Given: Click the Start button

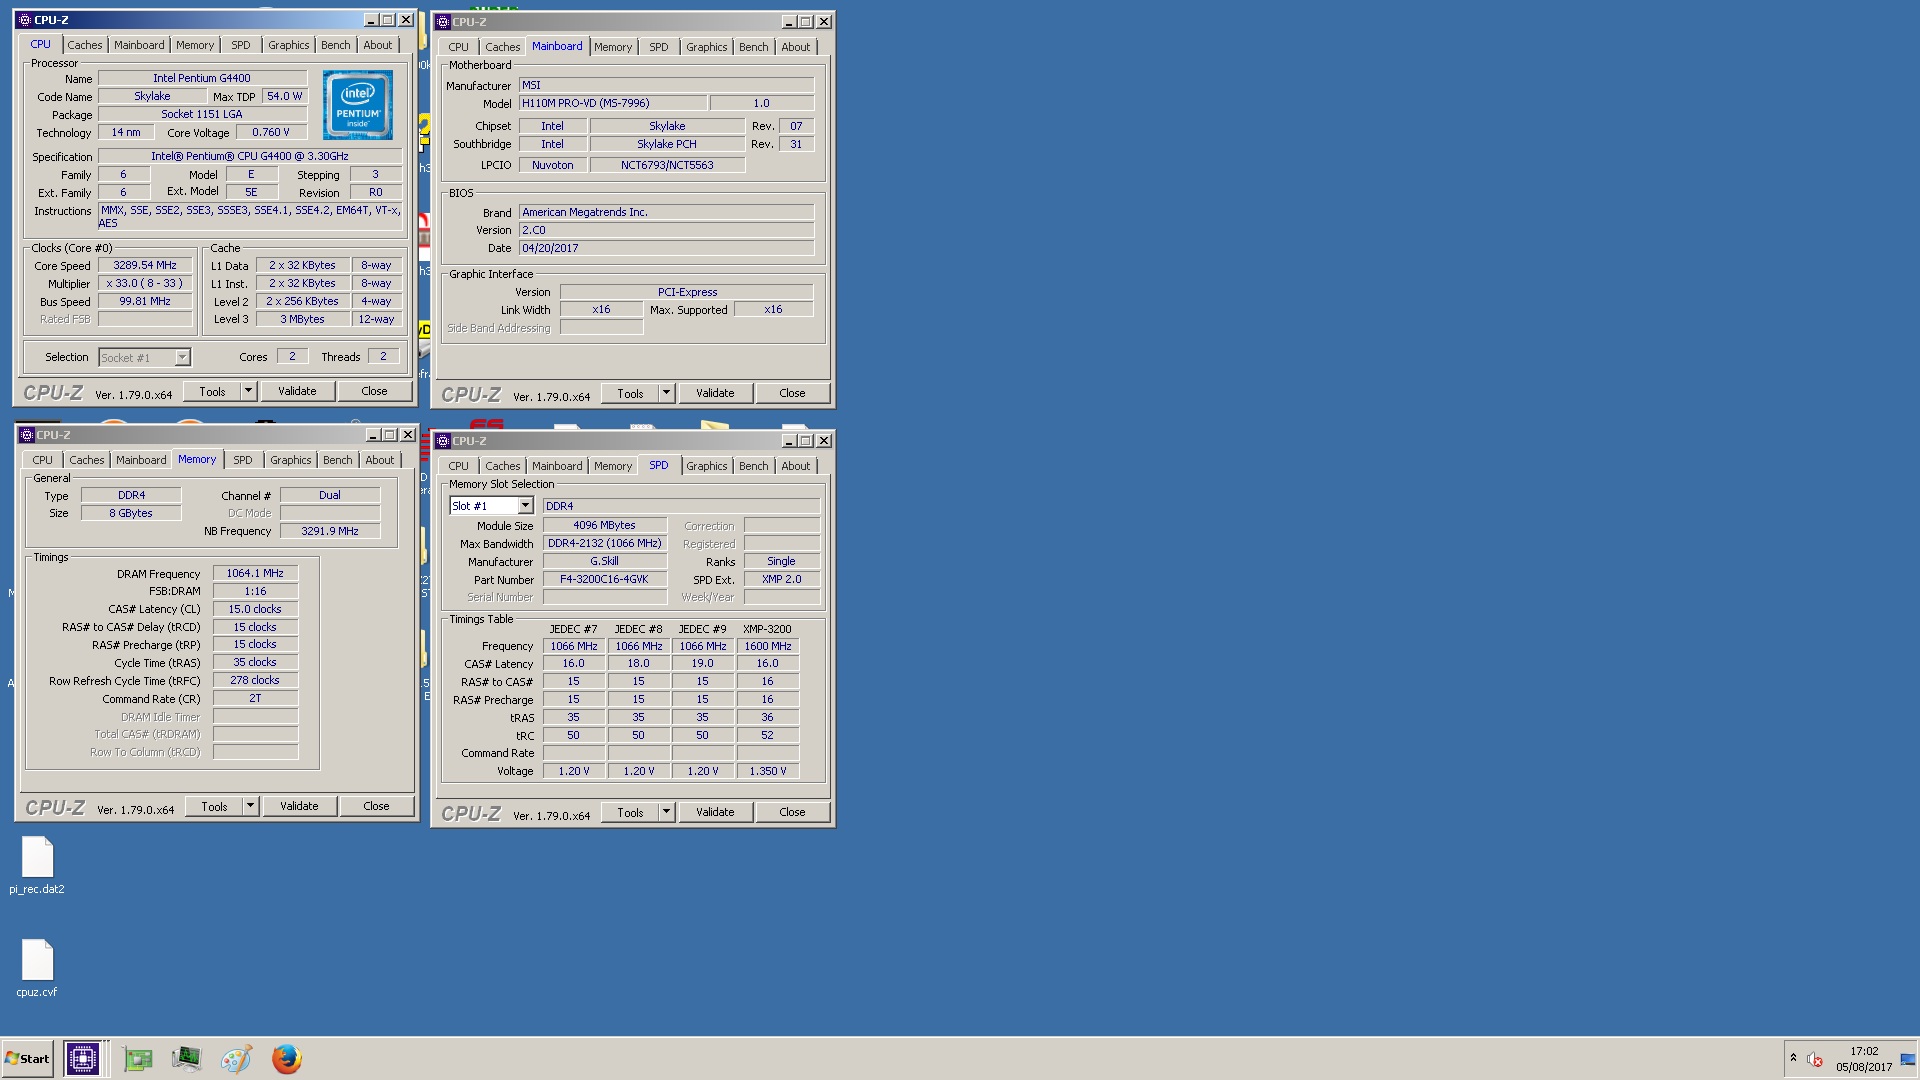Looking at the screenshot, I should [28, 1058].
